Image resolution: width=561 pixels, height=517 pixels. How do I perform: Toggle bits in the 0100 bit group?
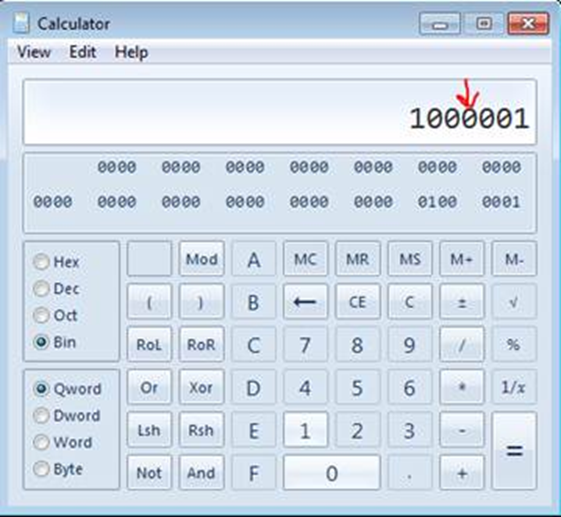tap(437, 202)
